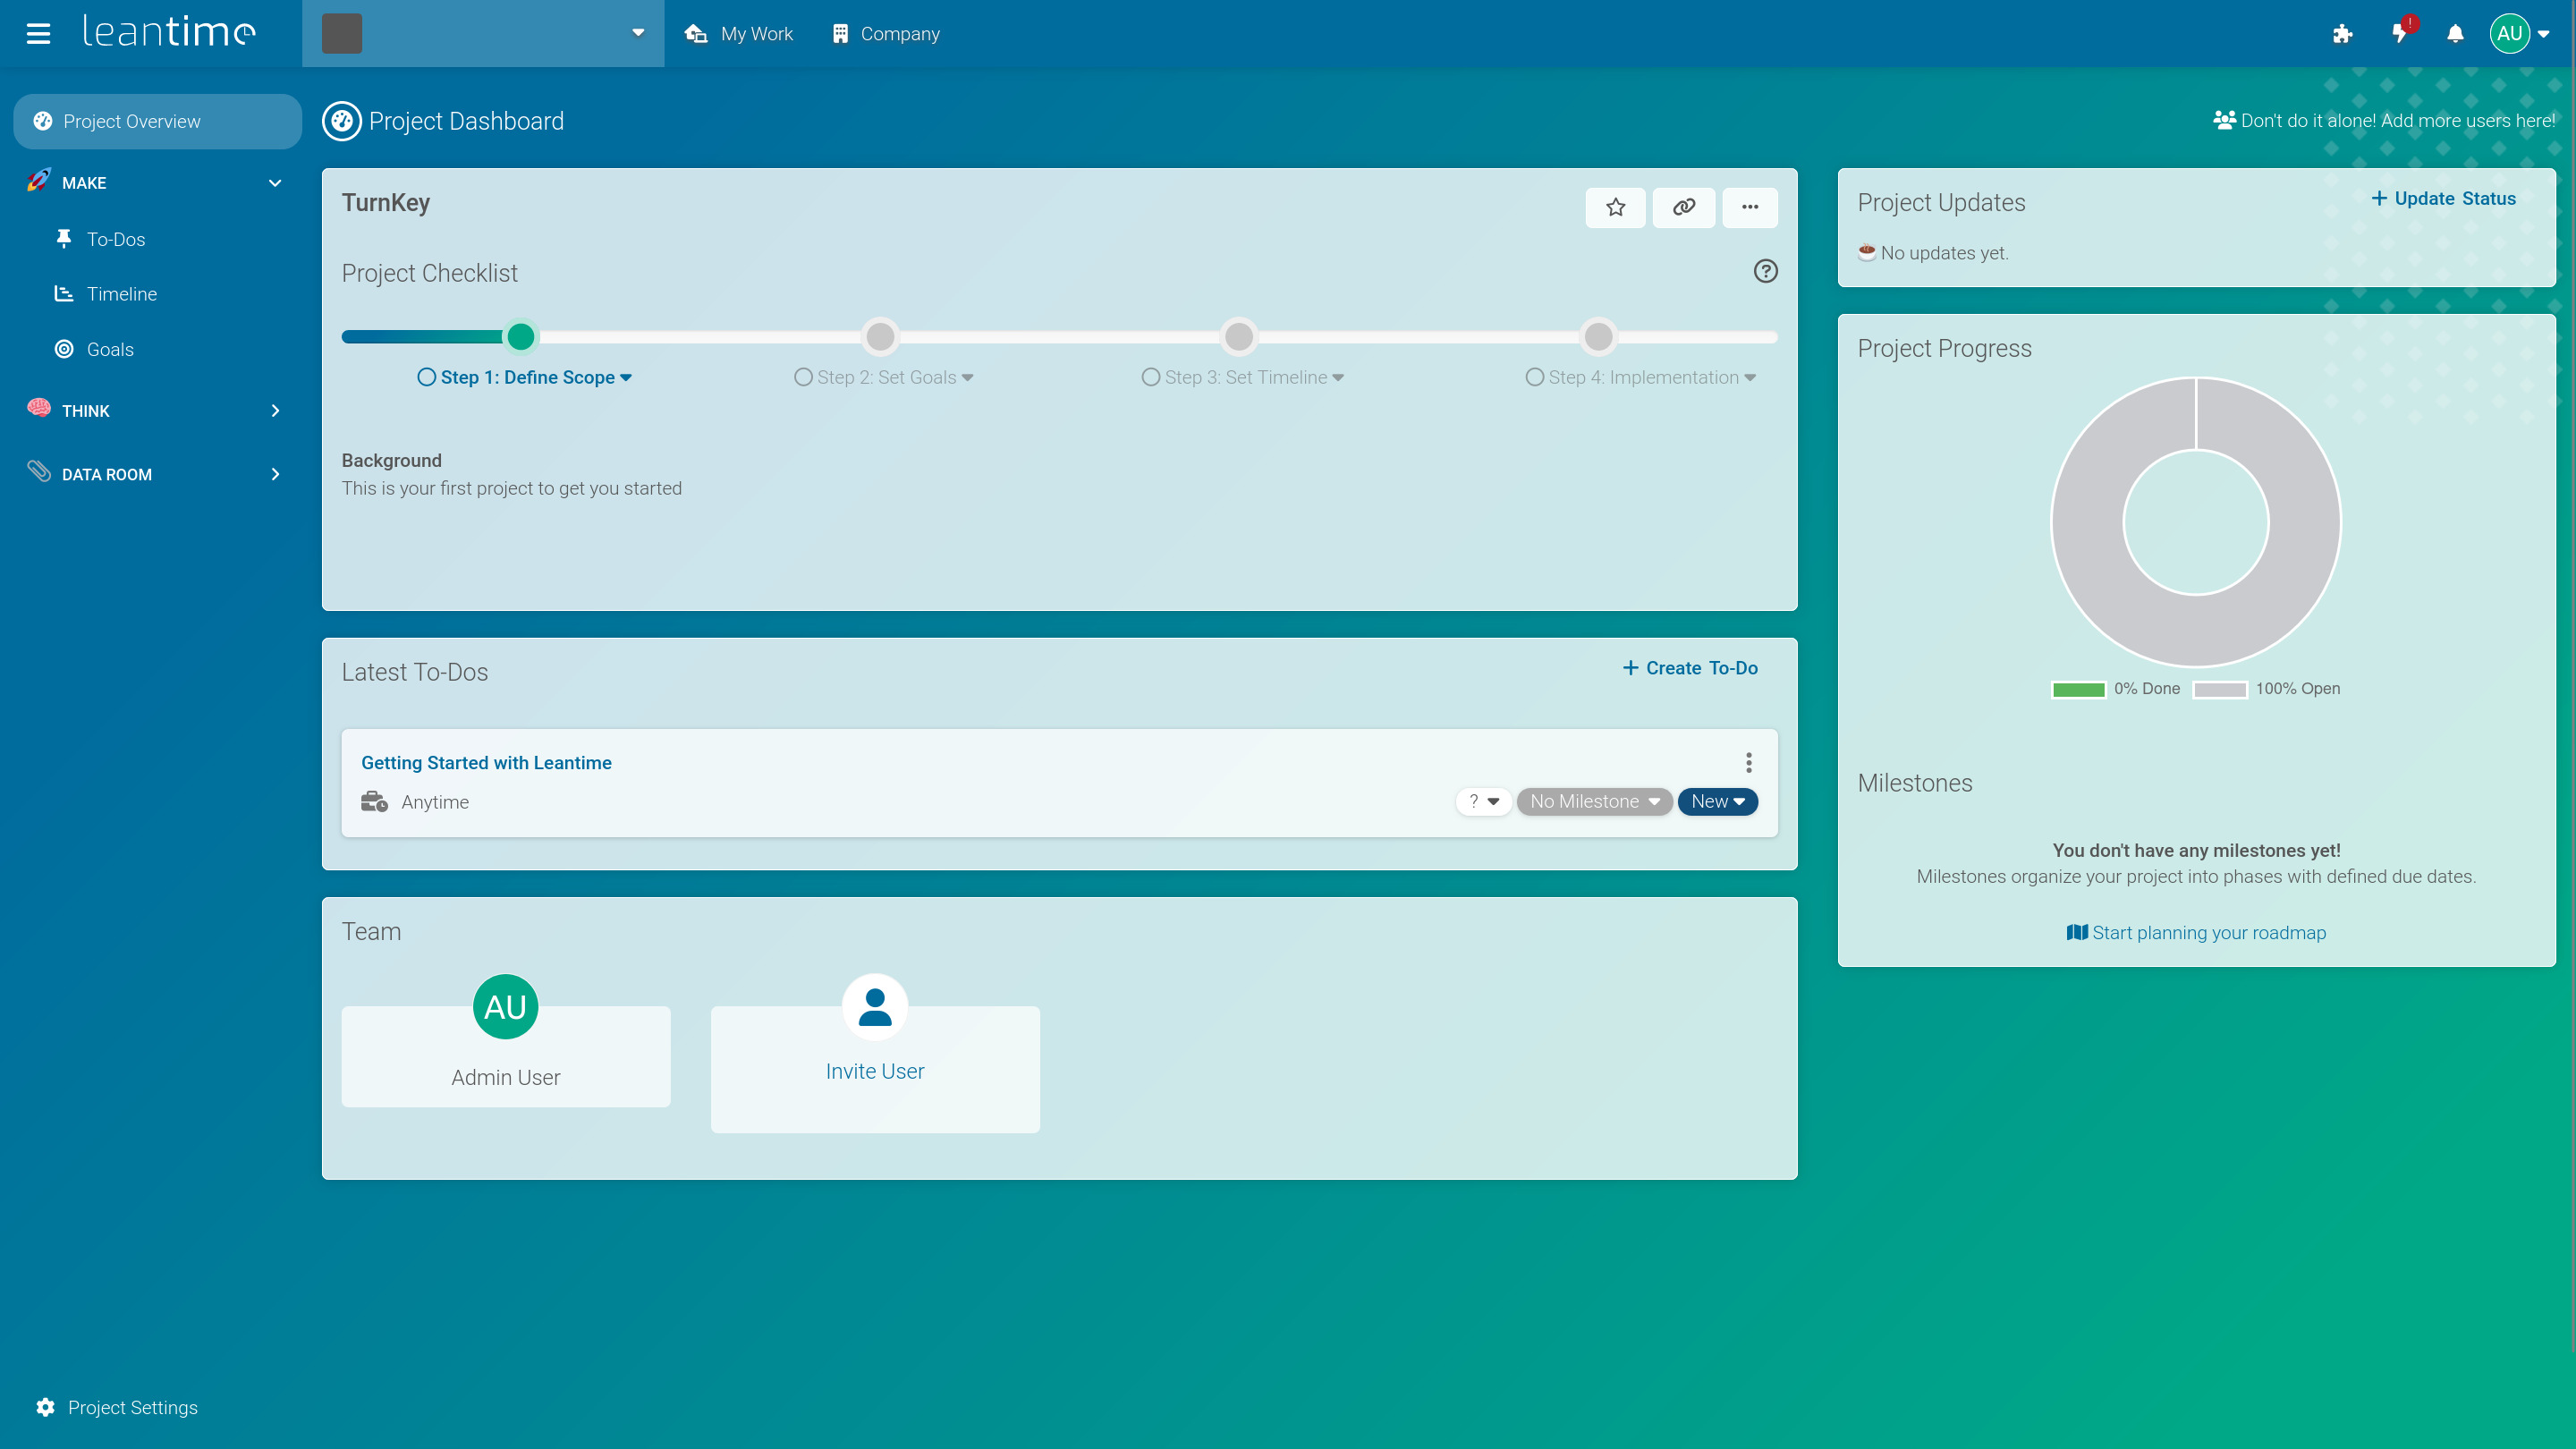2576x1449 pixels.
Task: Open the project ellipsis options menu
Action: pos(1749,207)
